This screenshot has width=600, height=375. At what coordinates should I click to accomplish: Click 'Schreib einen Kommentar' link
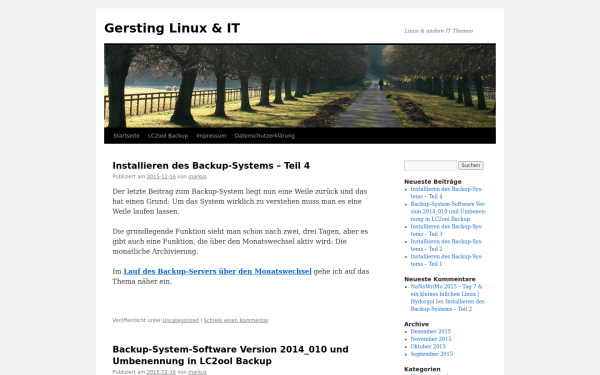pyautogui.click(x=236, y=320)
